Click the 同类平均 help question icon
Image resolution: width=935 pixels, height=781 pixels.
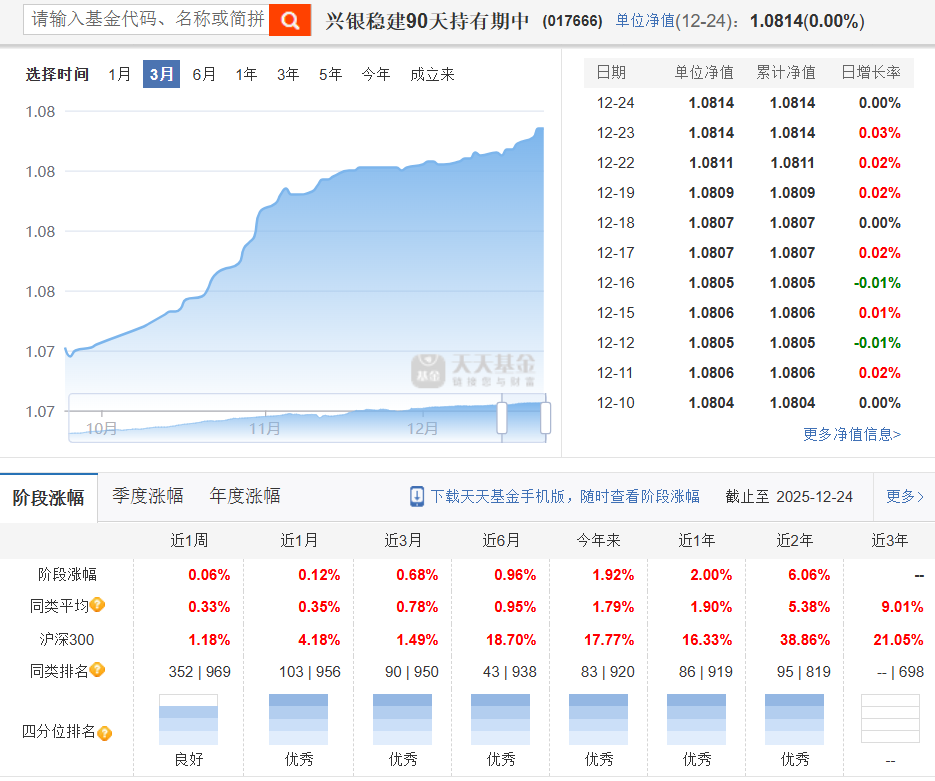[98, 605]
